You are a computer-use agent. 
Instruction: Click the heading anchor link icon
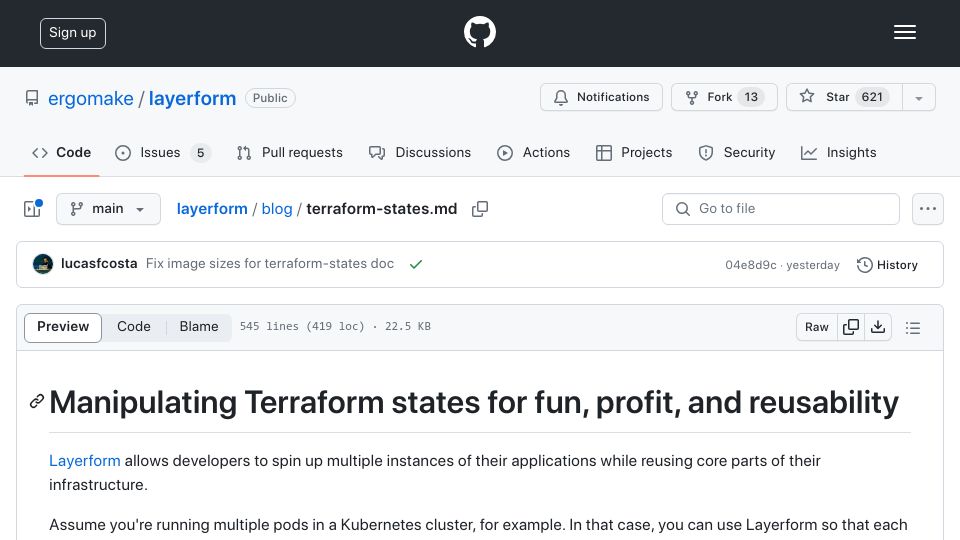click(x=37, y=402)
